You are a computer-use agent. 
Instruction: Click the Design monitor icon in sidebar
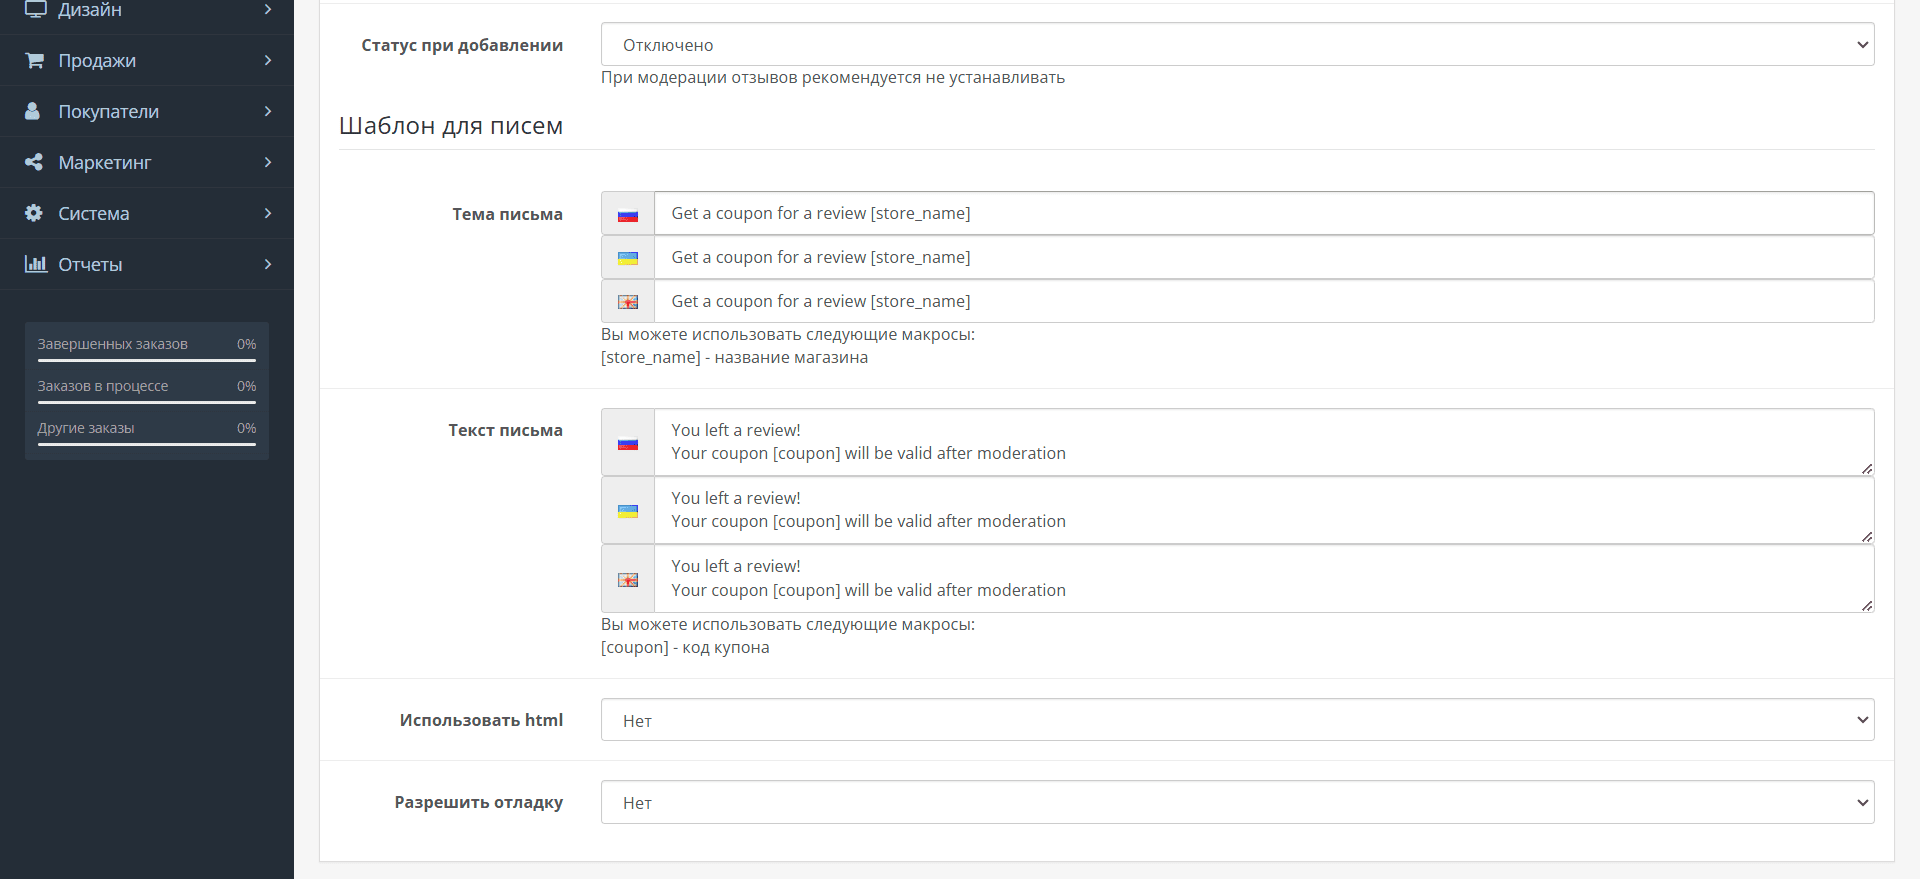click(35, 9)
